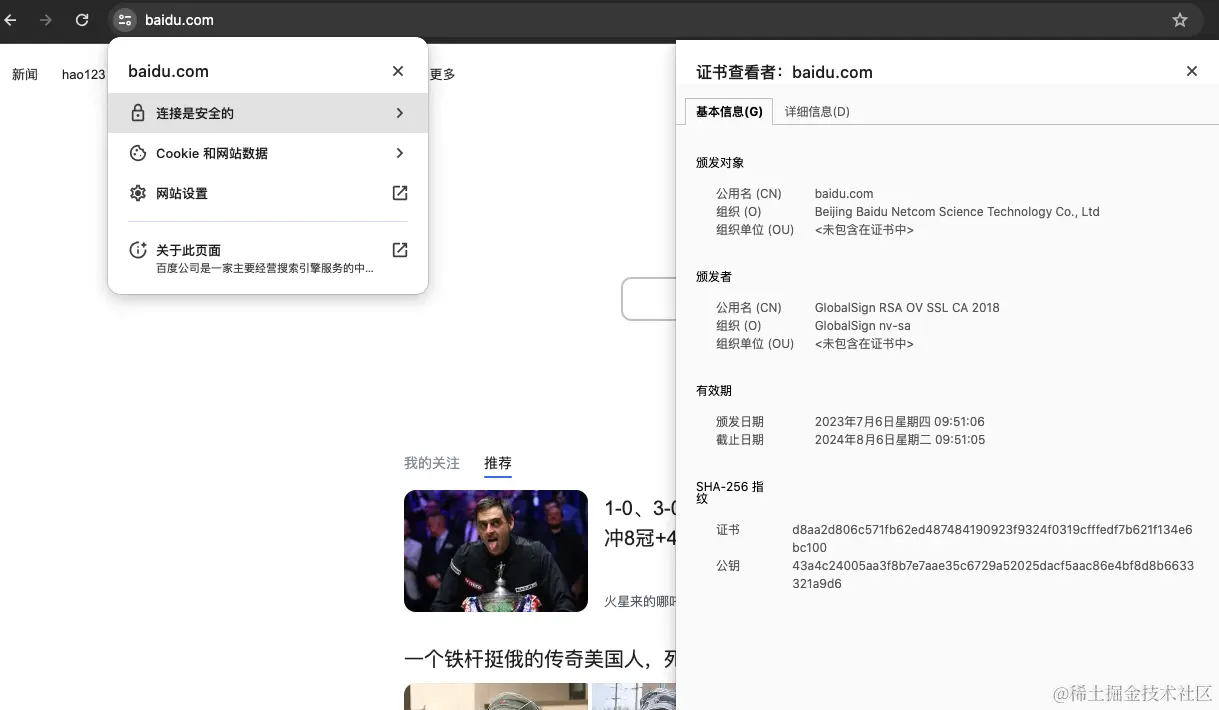
Task: Click the padlock icon beside 连接是安全的
Action: pyautogui.click(x=138, y=112)
